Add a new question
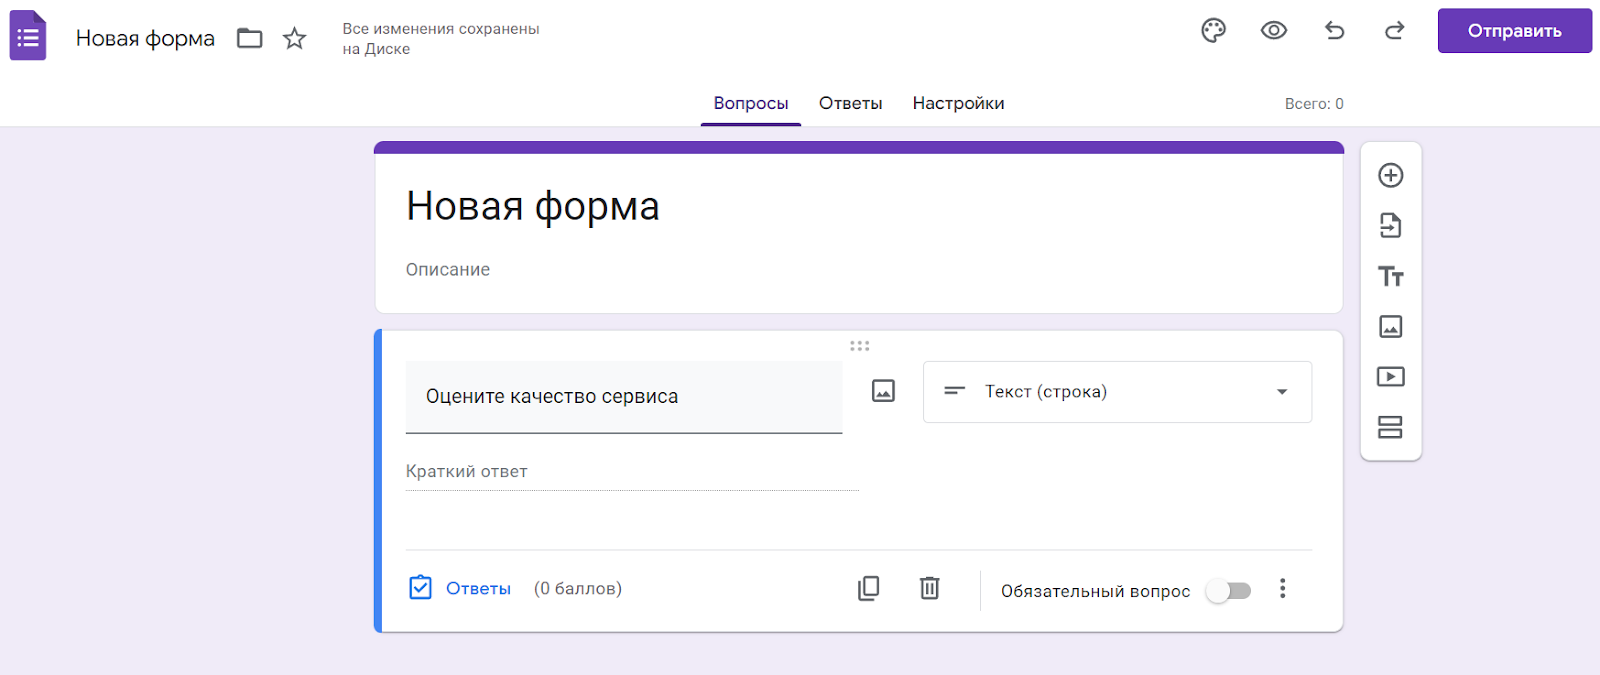This screenshot has height=675, width=1600. (x=1391, y=176)
